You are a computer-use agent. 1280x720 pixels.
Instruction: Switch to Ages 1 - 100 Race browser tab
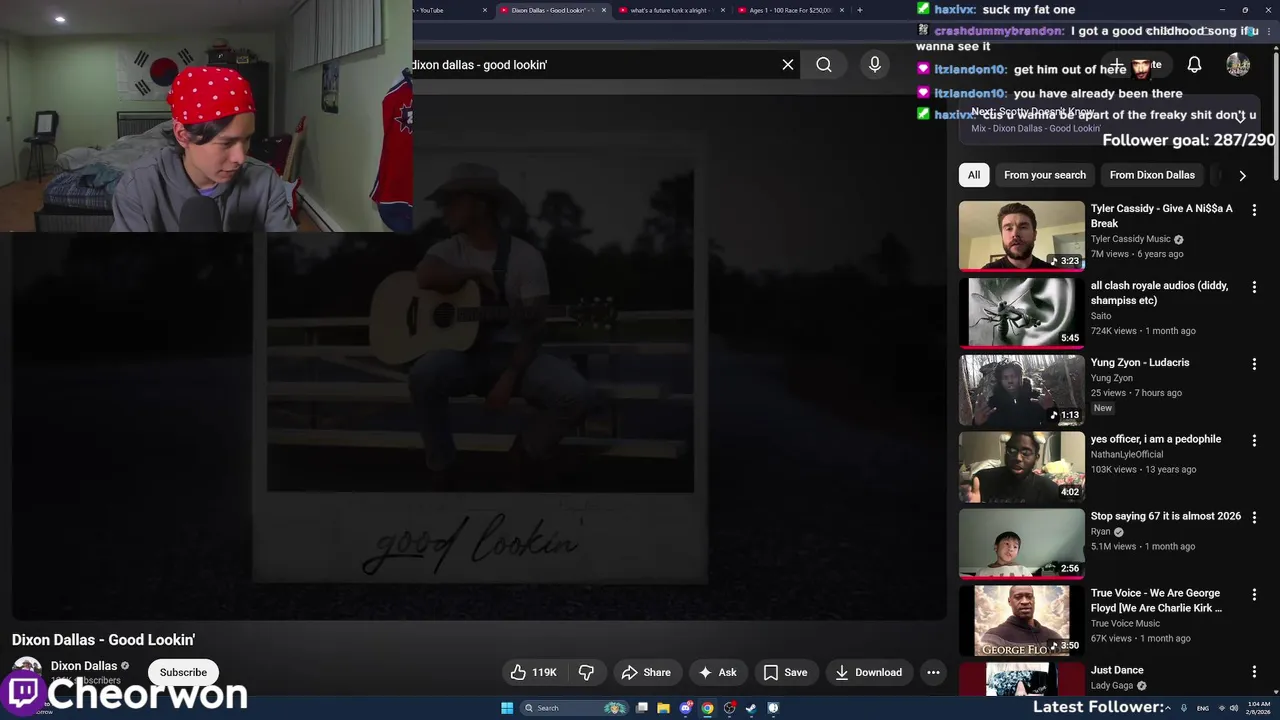(x=790, y=10)
